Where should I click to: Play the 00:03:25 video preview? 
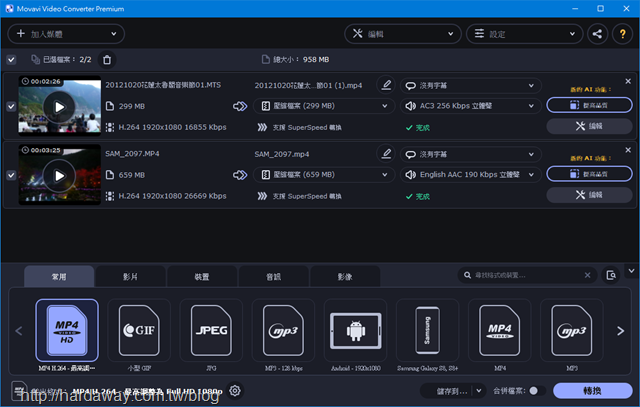point(60,176)
